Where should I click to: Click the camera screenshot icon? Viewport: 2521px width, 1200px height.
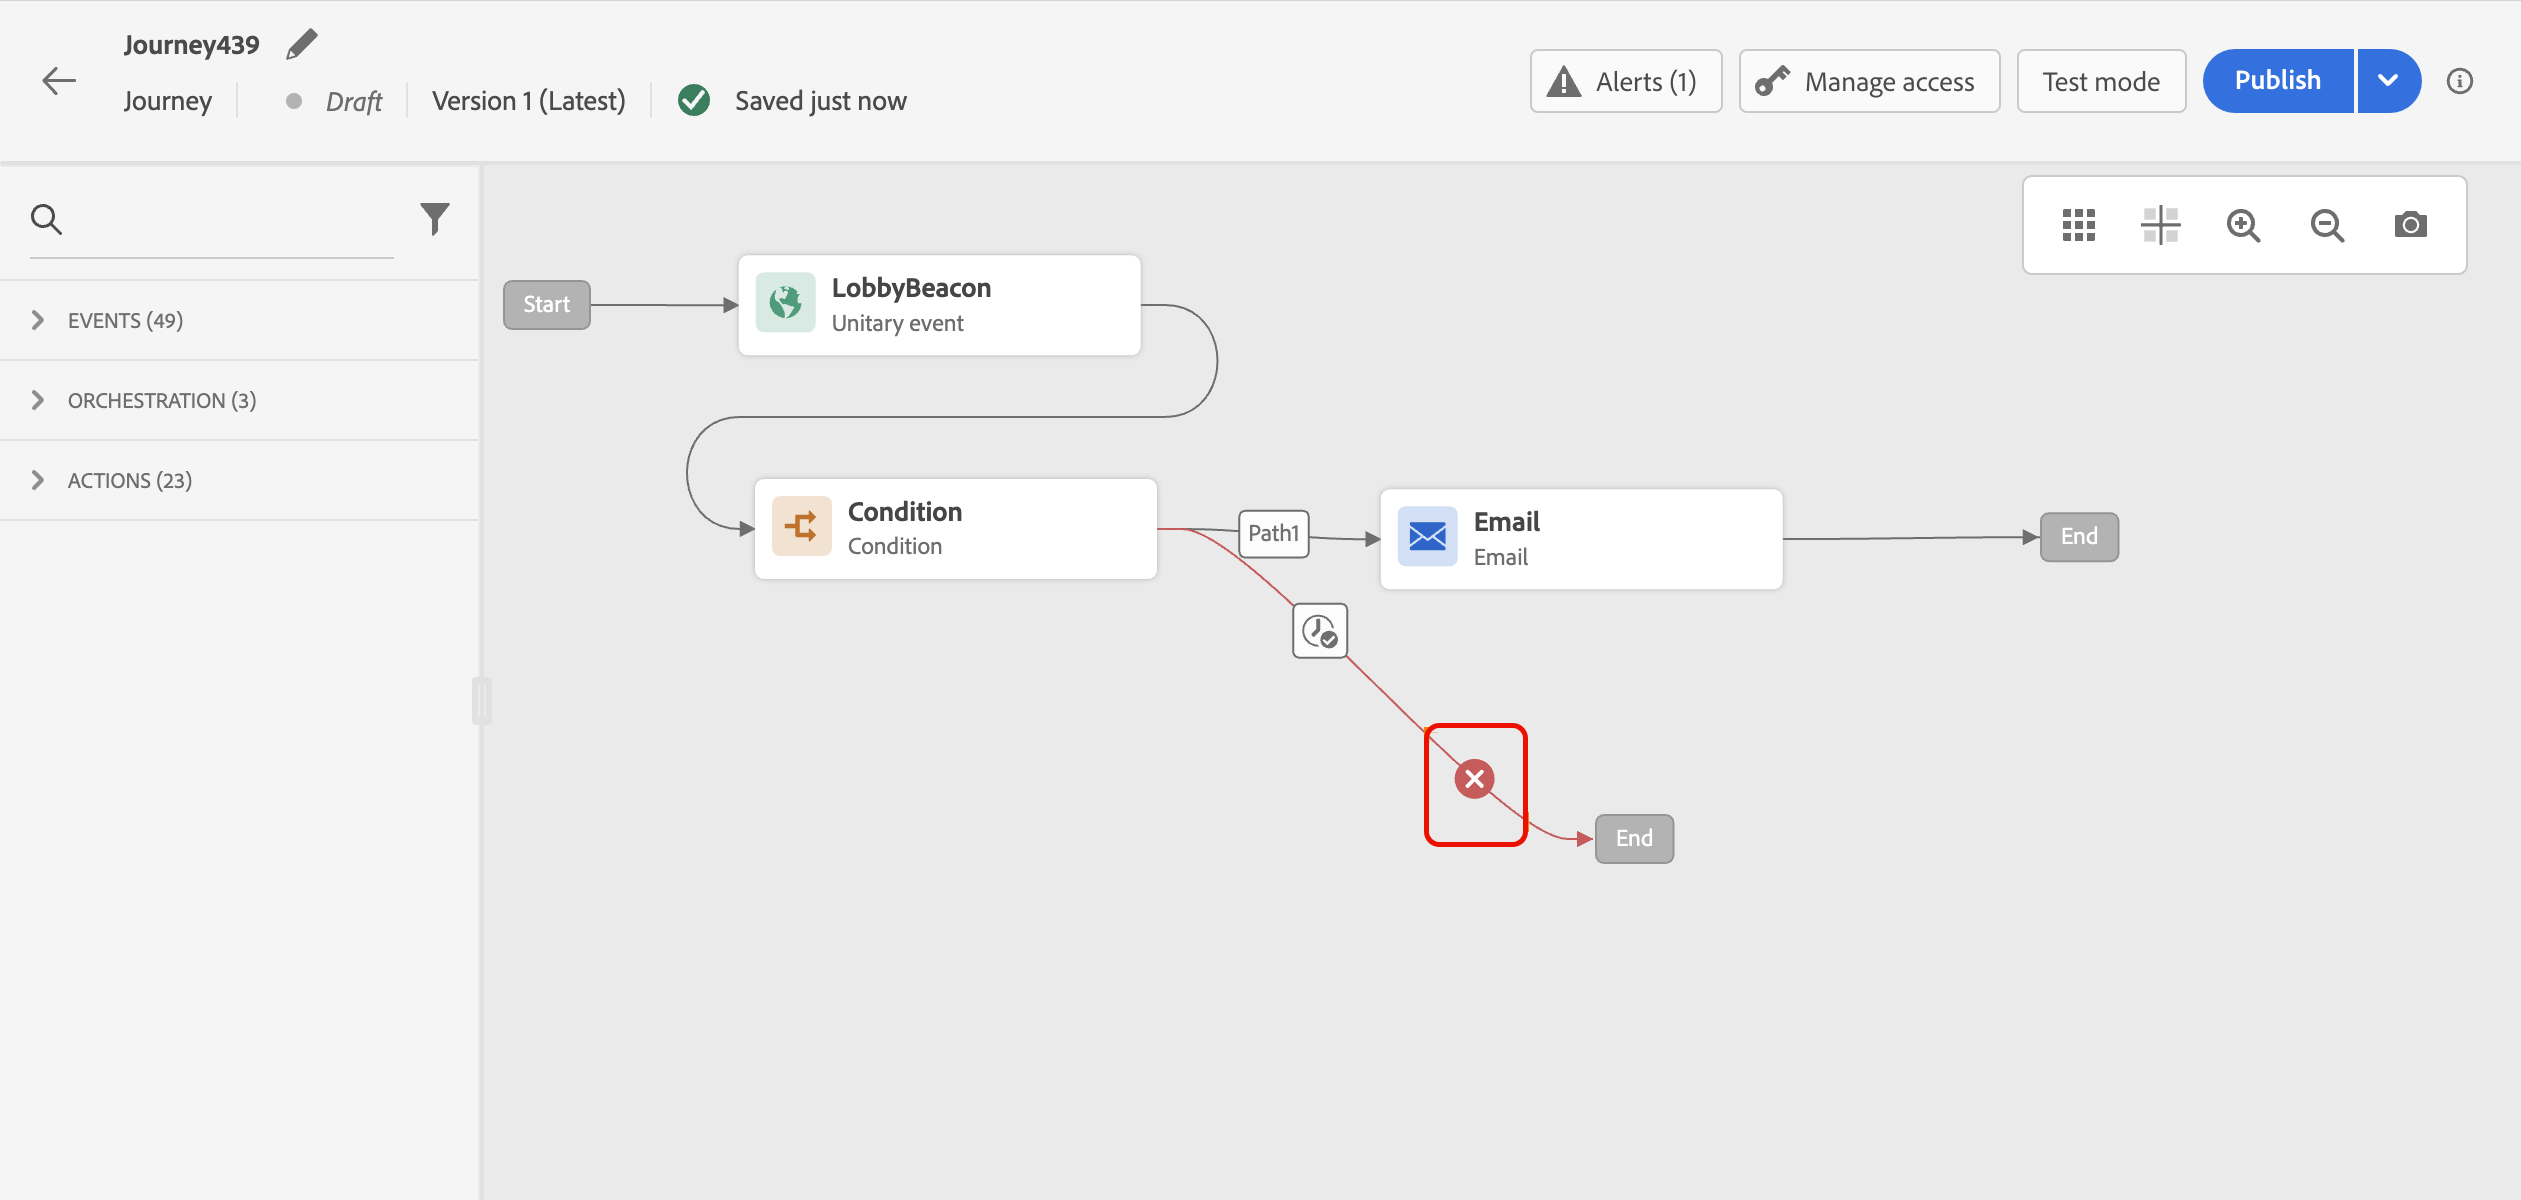[2410, 225]
